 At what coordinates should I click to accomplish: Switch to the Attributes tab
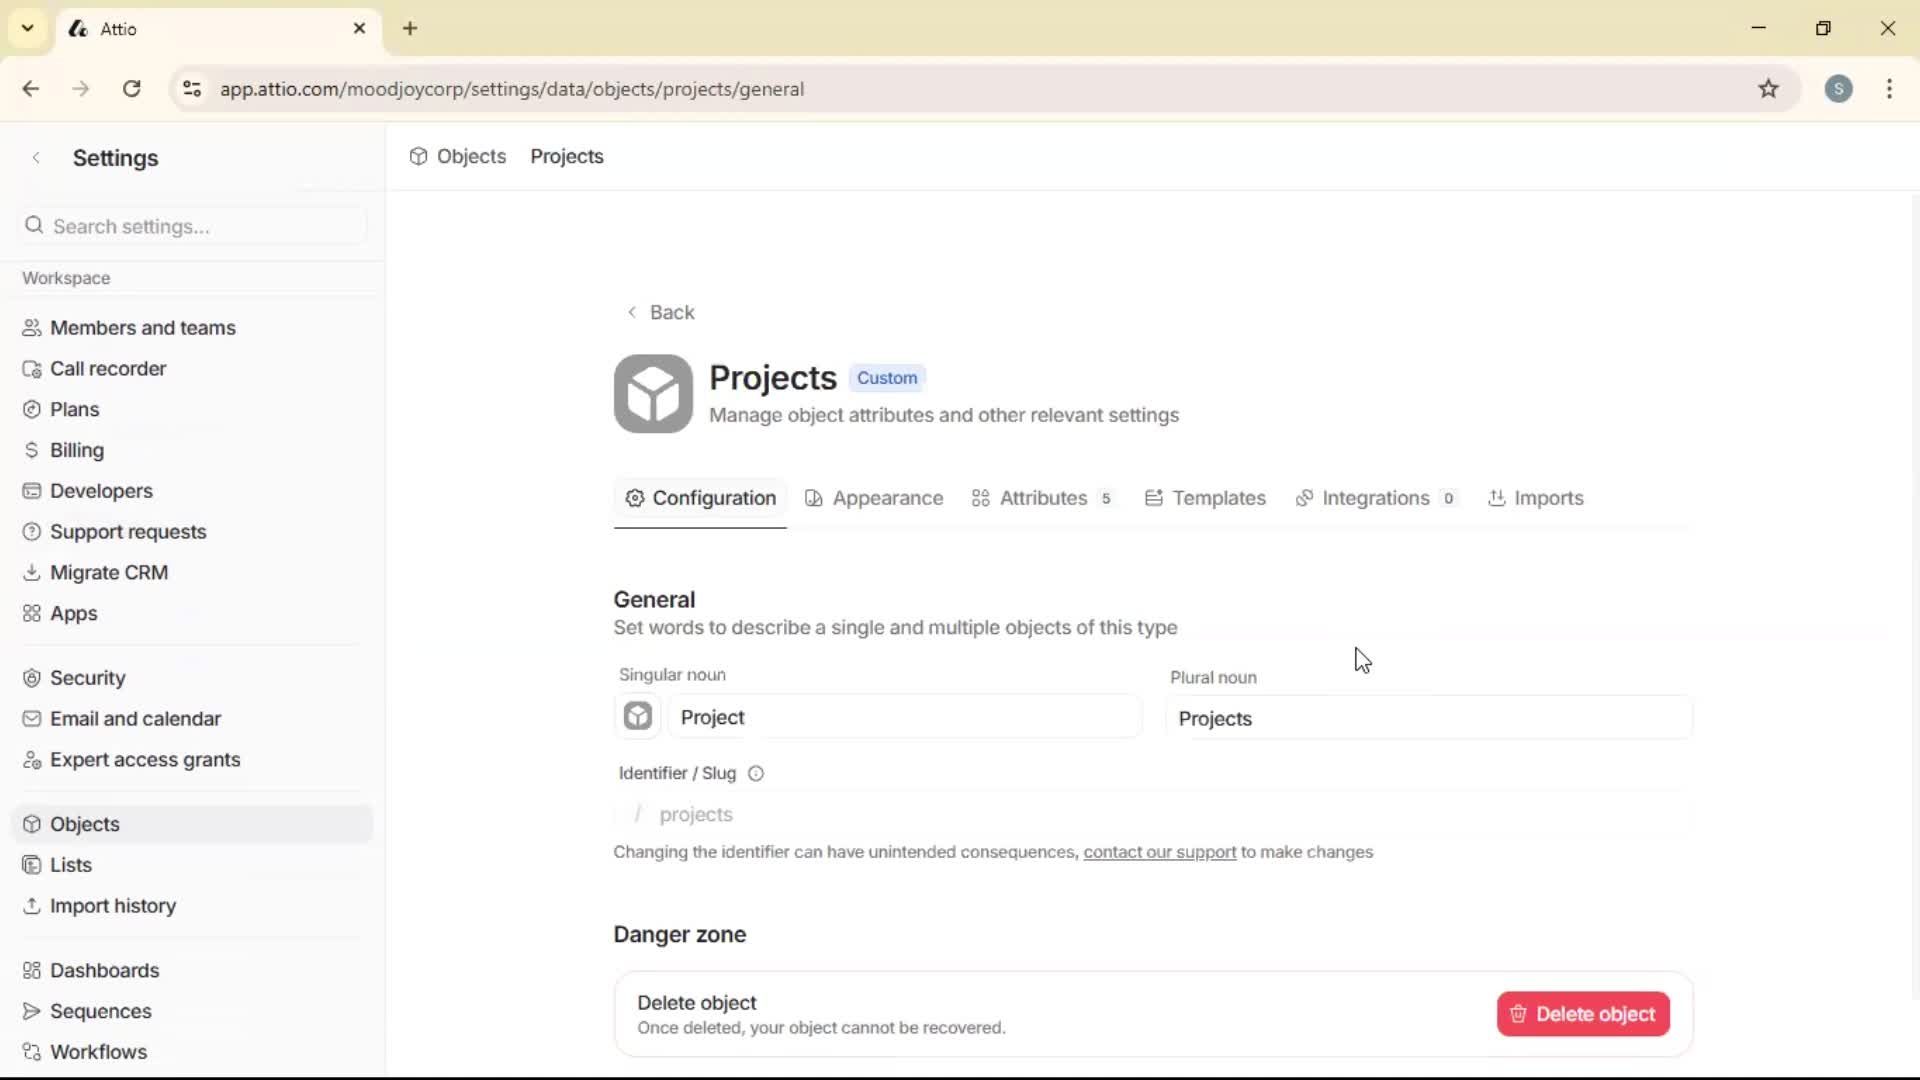click(1043, 497)
